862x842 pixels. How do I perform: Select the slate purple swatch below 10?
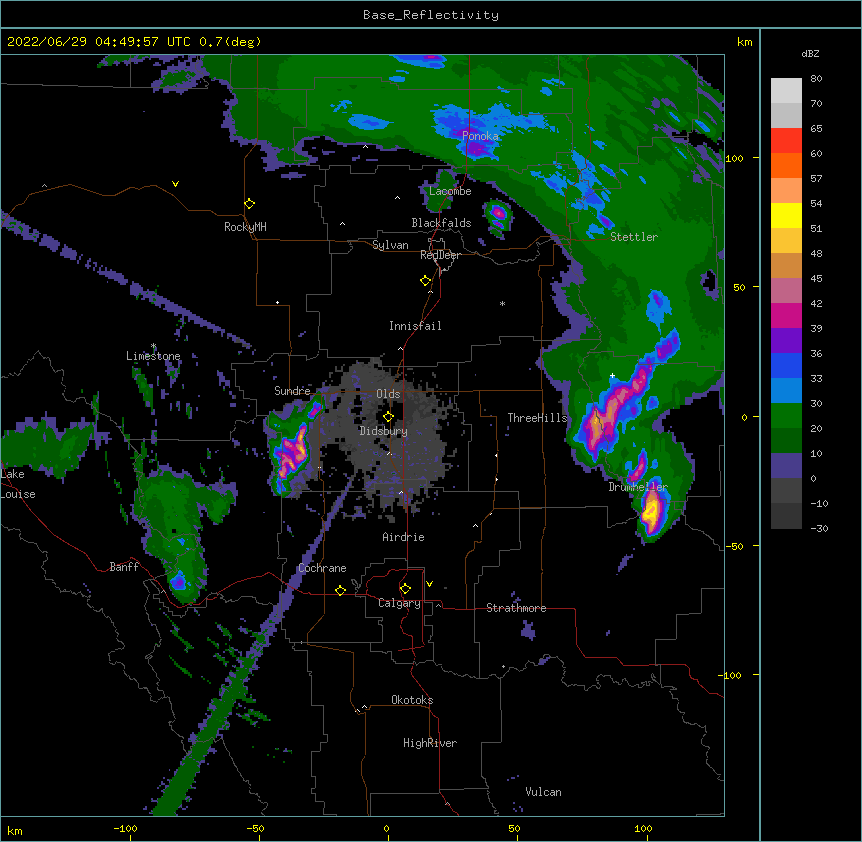pyautogui.click(x=786, y=466)
